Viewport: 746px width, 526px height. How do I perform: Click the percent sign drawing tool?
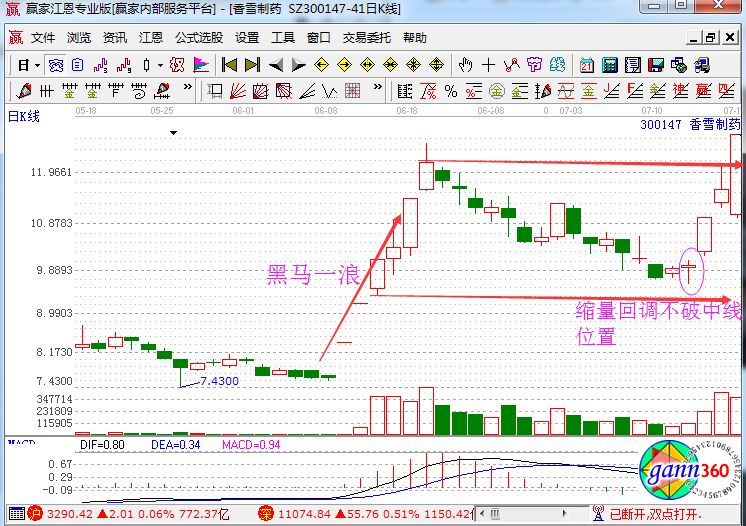coord(451,91)
